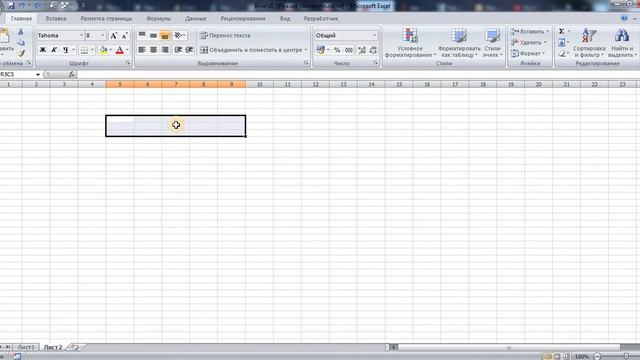
Task: Insert AutoSum with sigma icon
Action: tap(562, 31)
